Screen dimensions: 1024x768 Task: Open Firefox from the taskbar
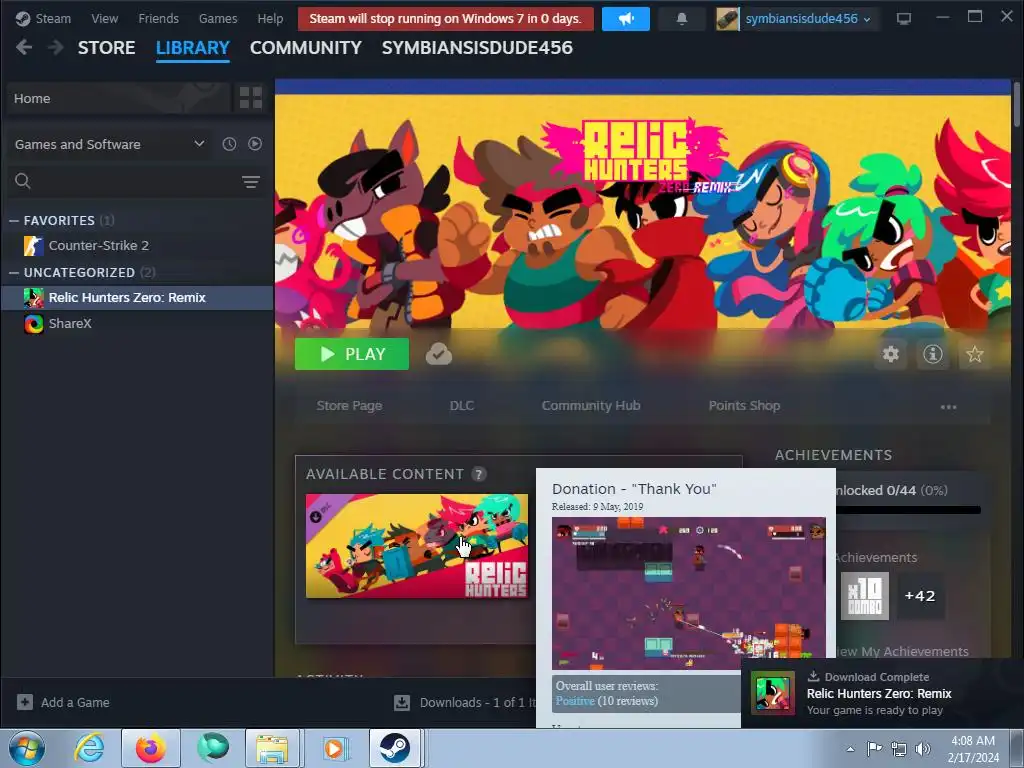click(151, 748)
